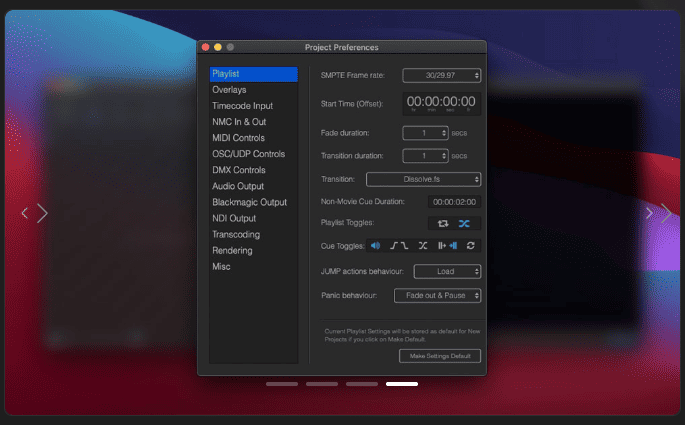This screenshot has width=685, height=425.
Task: Select Playlist in preferences sidebar
Action: tap(253, 74)
